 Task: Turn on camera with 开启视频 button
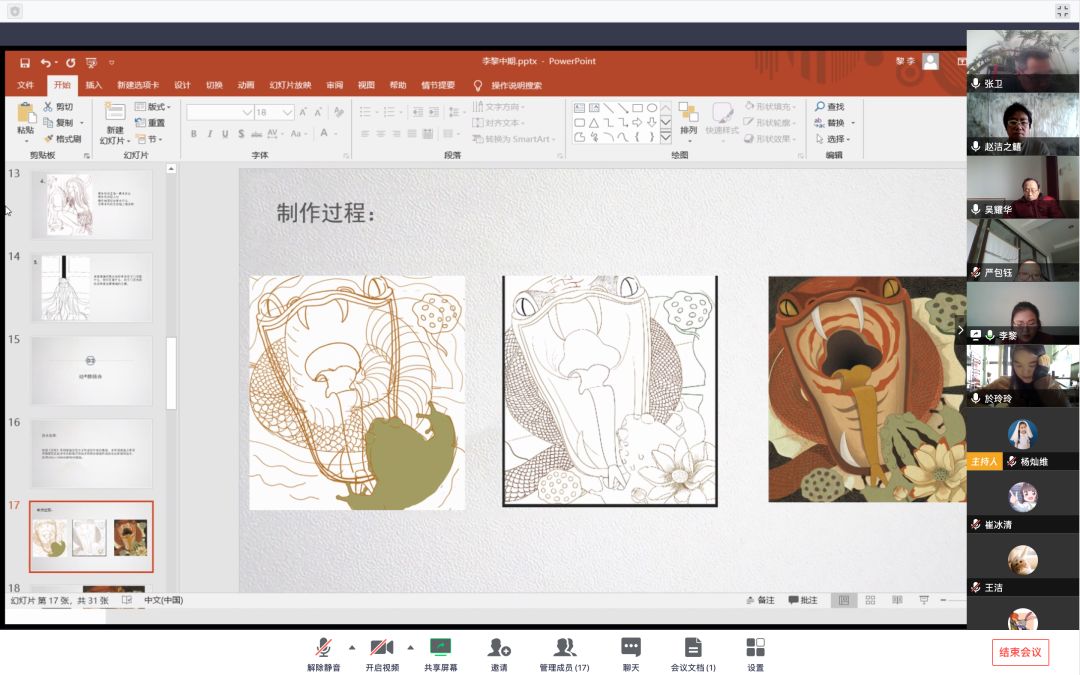click(x=381, y=648)
